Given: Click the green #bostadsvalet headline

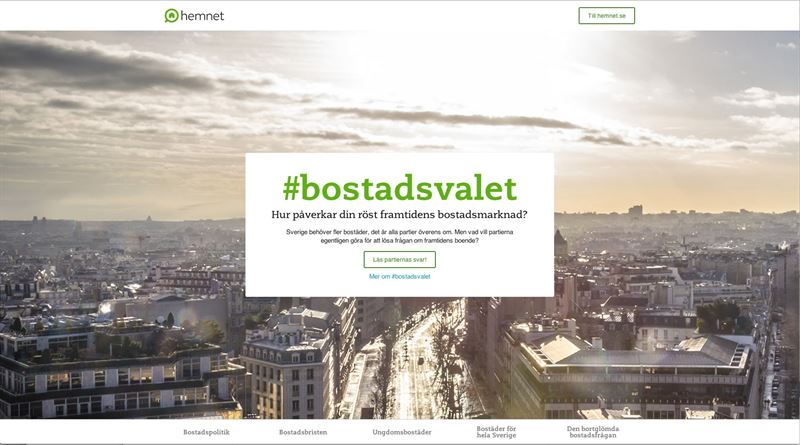Looking at the screenshot, I should tap(399, 188).
